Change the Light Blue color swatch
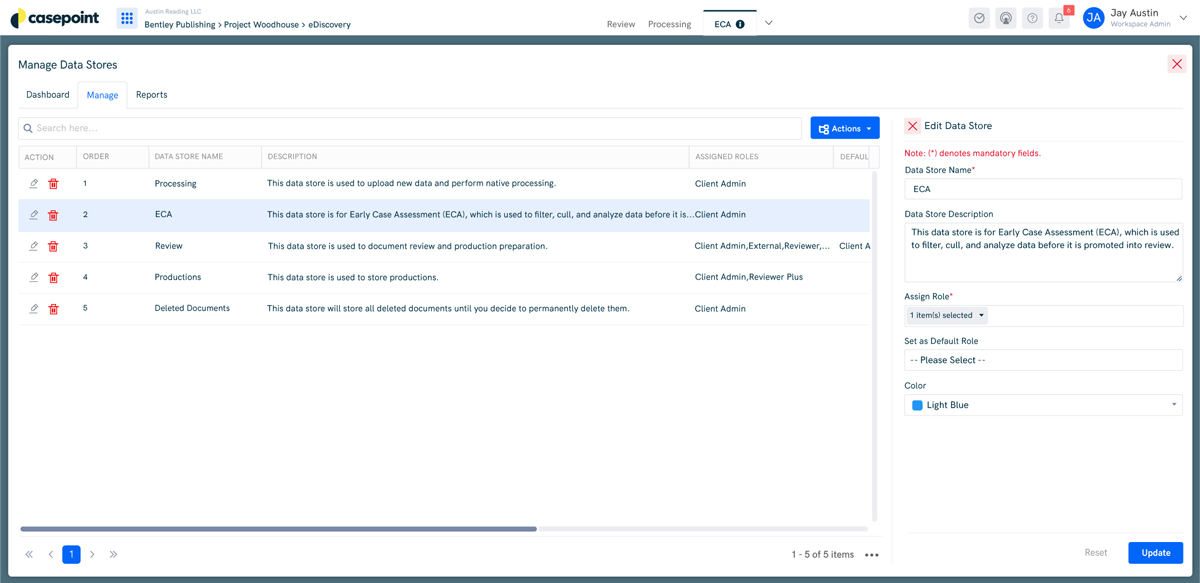The width and height of the screenshot is (1200, 583). click(x=1043, y=404)
